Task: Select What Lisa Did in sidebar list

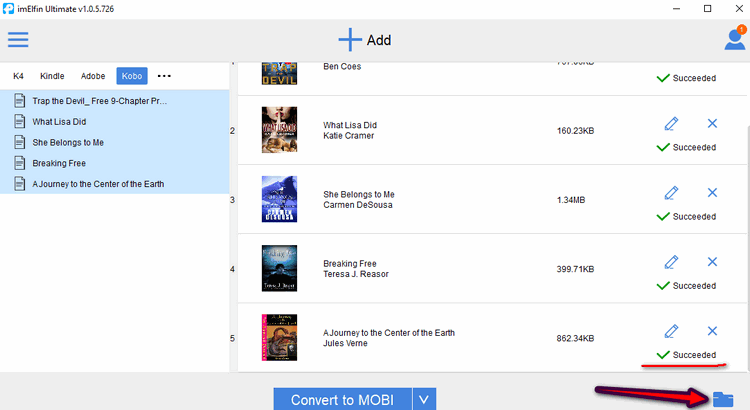Action: 115,122
